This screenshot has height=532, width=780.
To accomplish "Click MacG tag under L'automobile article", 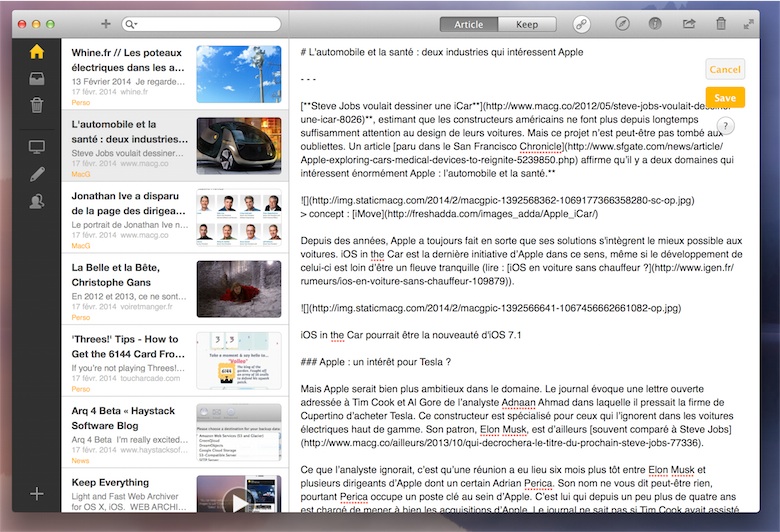I will coord(81,174).
